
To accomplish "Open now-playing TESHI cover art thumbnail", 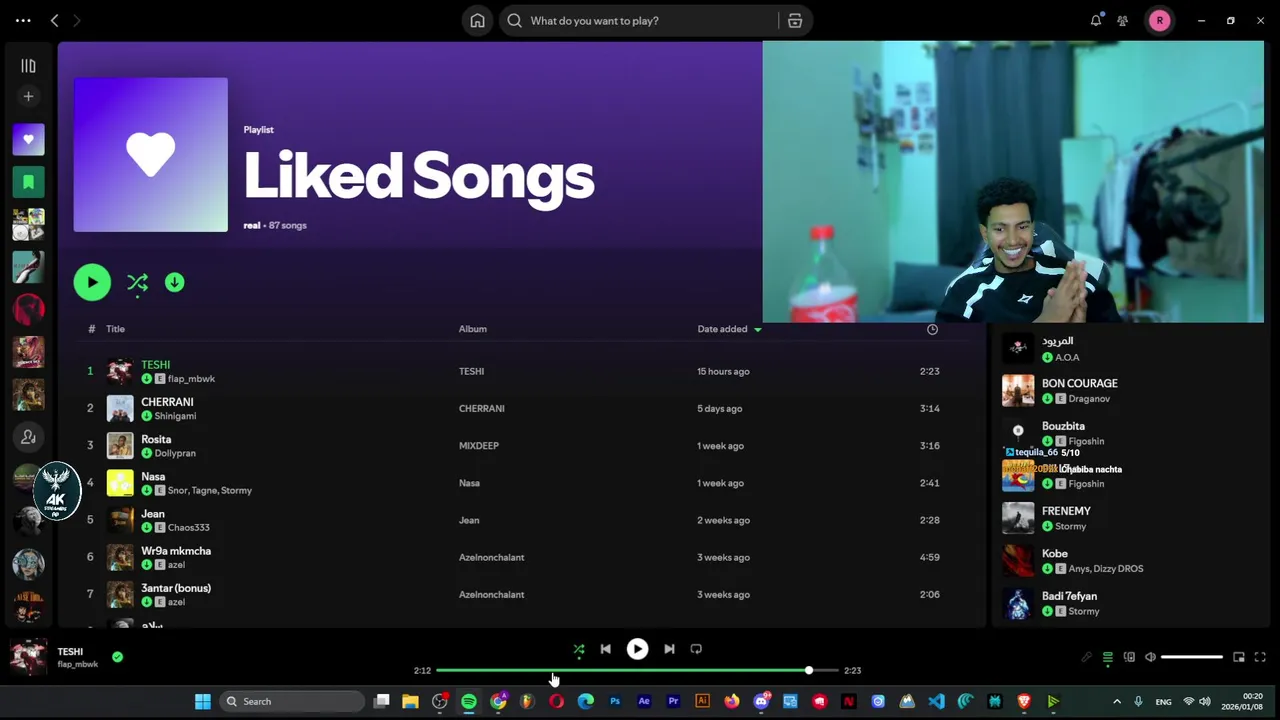I will pyautogui.click(x=28, y=657).
